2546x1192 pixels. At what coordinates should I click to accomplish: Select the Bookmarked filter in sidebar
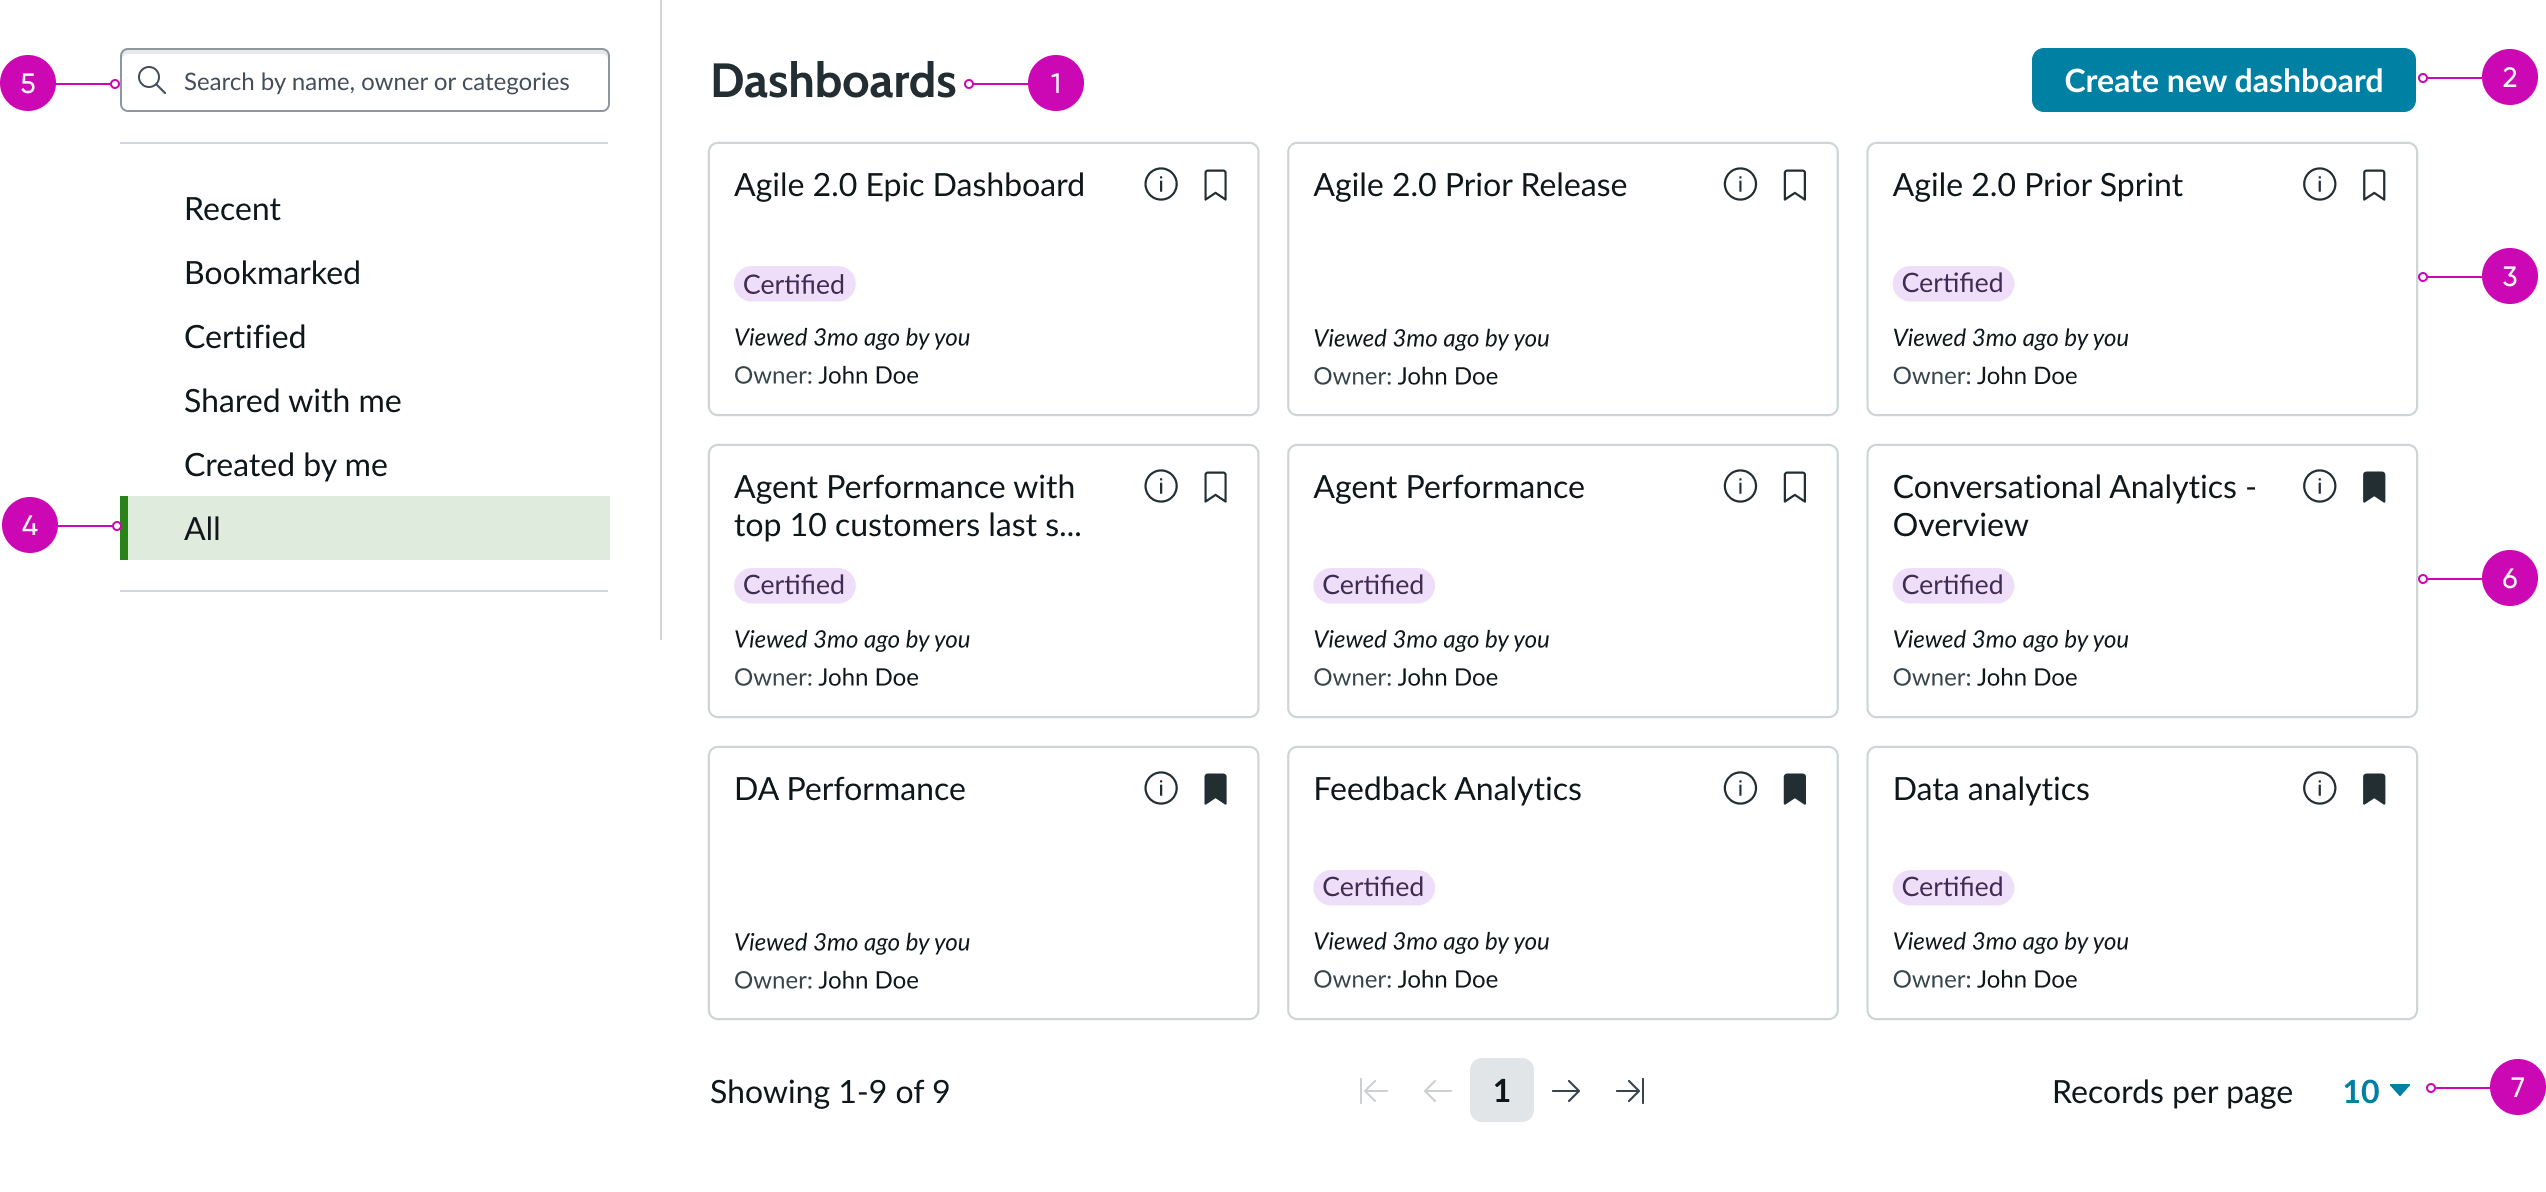coord(272,272)
